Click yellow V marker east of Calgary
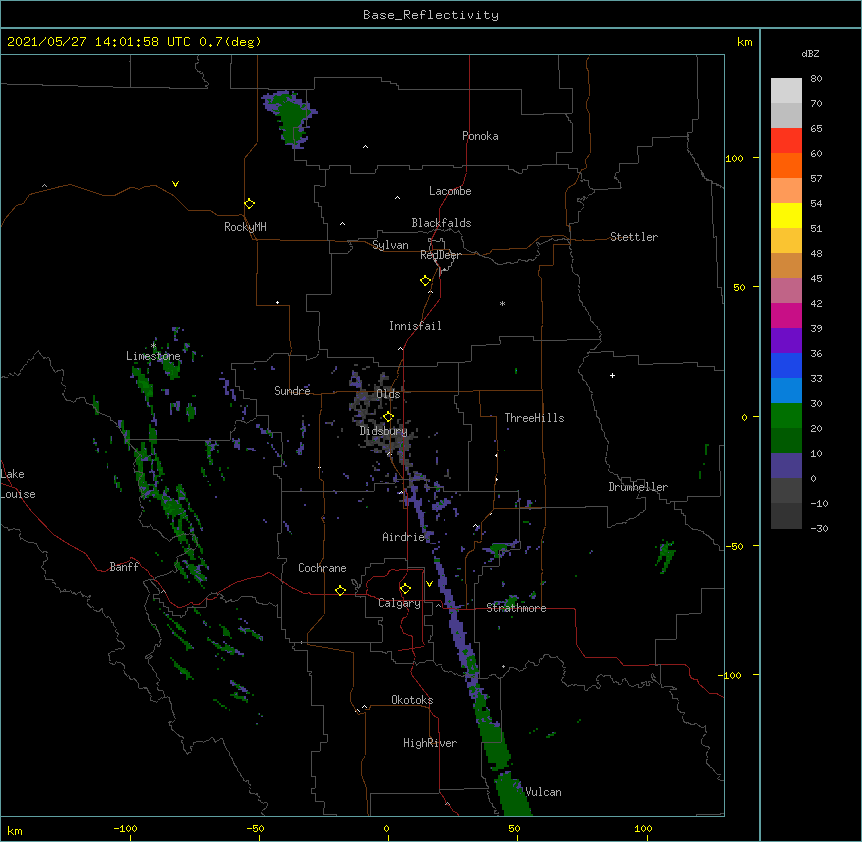The width and height of the screenshot is (862, 842). click(429, 584)
